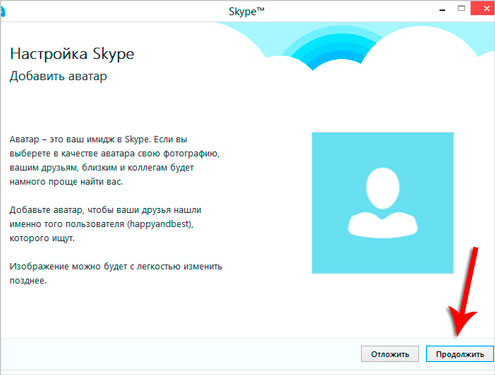Close the Skype setup window

tap(483, 8)
